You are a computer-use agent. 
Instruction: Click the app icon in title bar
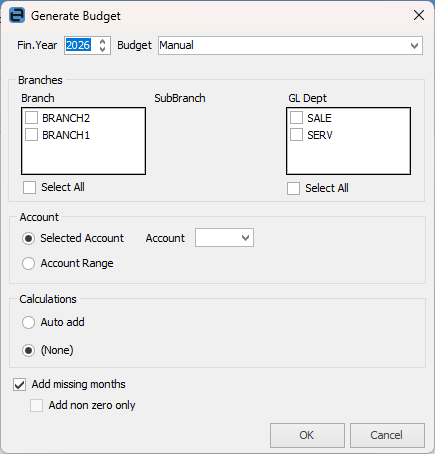17,15
